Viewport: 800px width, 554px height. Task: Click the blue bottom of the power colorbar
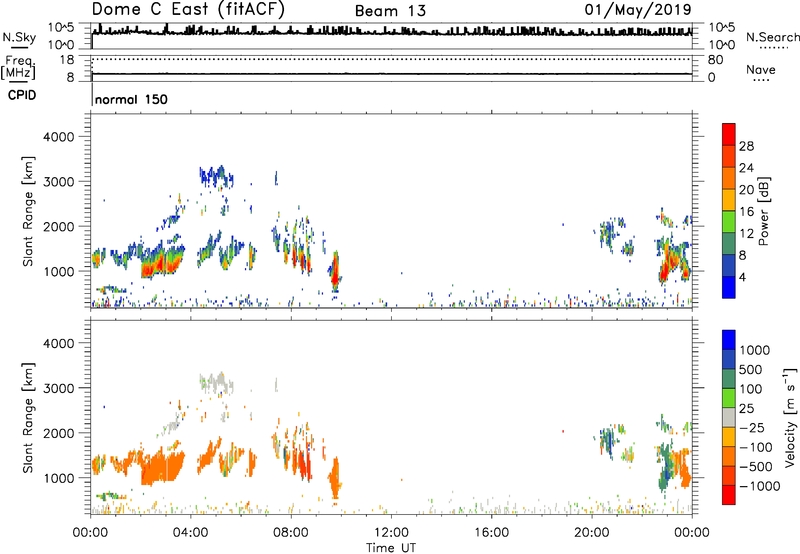point(729,287)
